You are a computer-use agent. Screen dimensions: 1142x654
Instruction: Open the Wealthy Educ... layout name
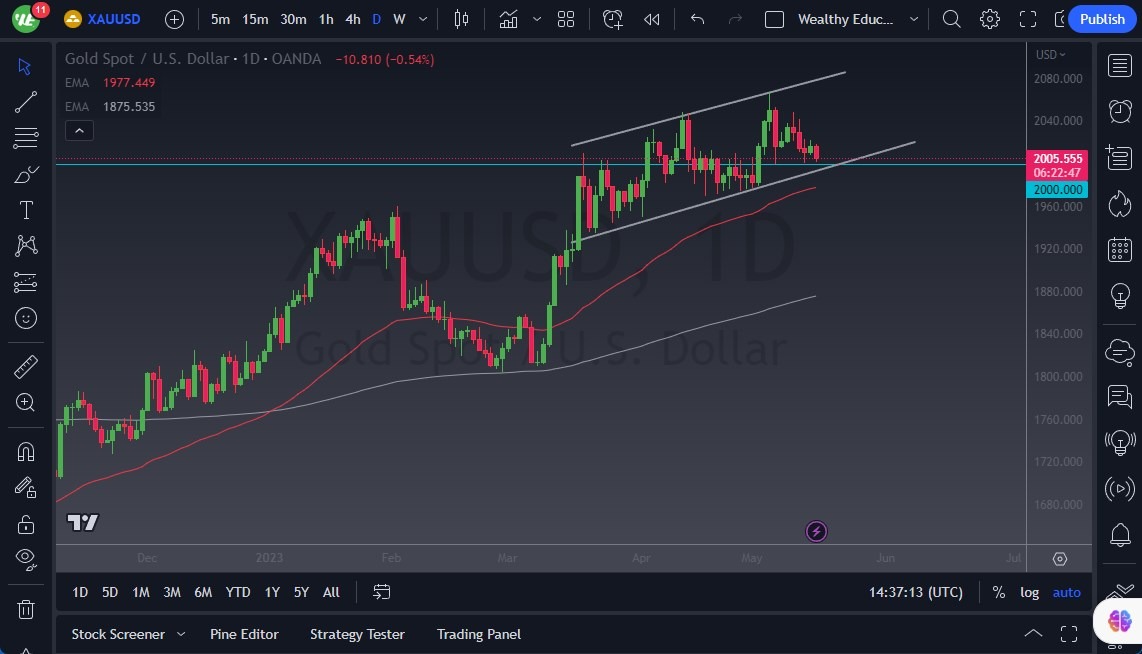[845, 19]
